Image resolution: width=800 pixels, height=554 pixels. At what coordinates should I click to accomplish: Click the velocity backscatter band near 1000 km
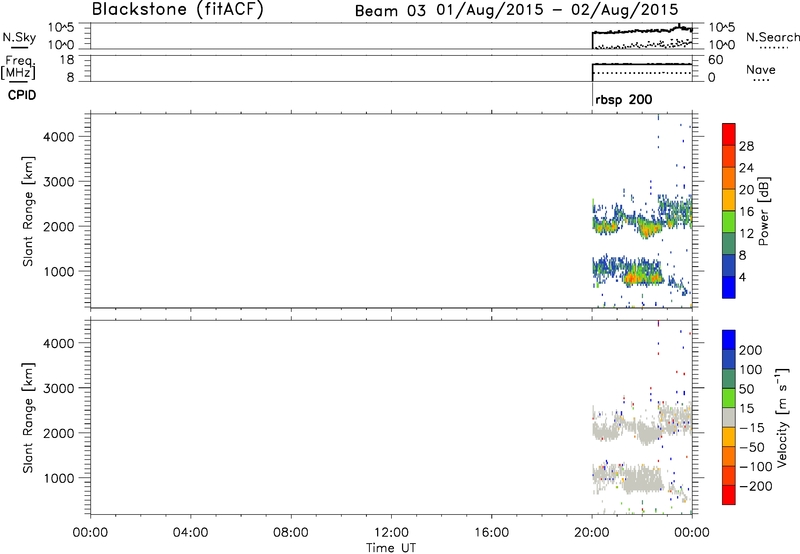[629, 477]
